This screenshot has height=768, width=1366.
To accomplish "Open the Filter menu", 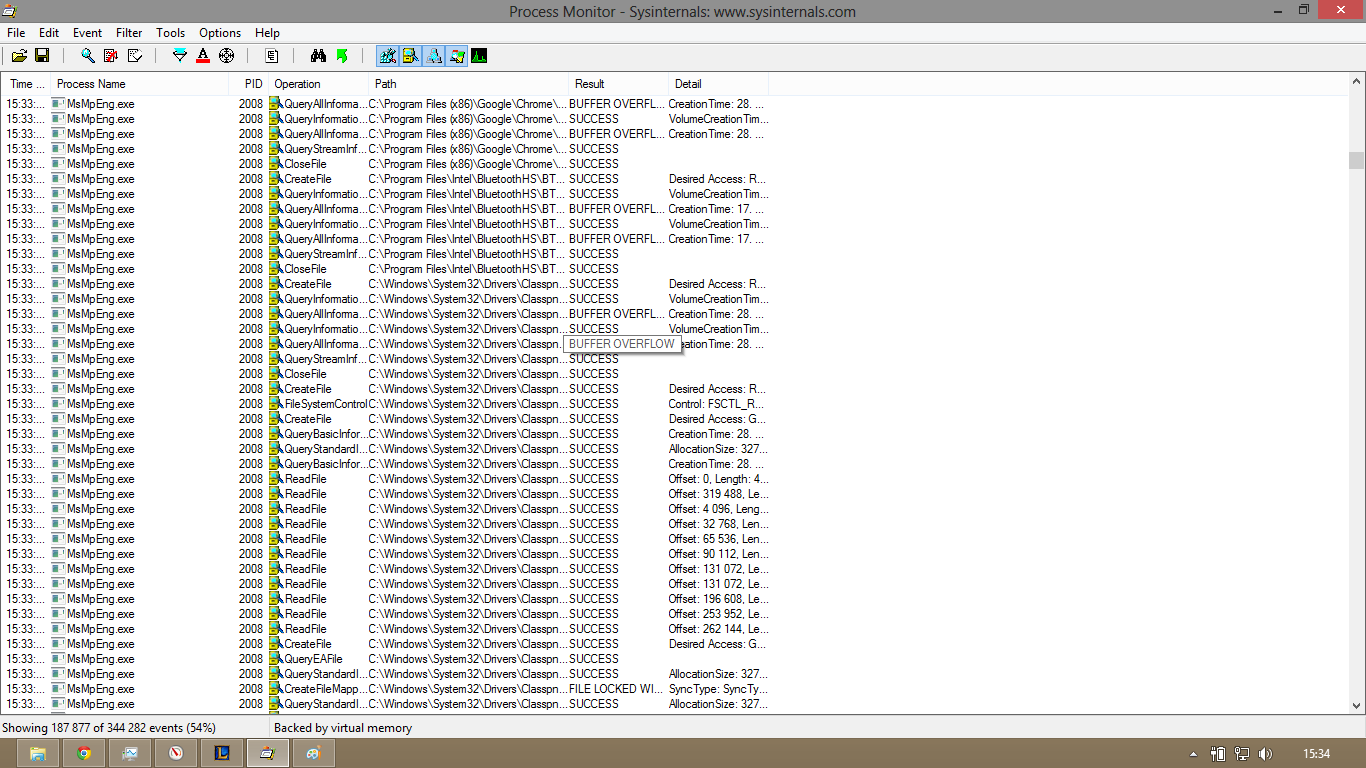I will [129, 33].
